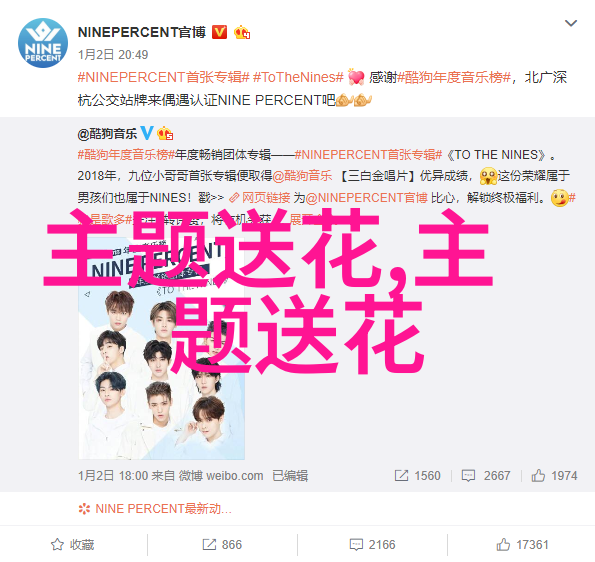Click the orange V verified badge

pos(219,32)
